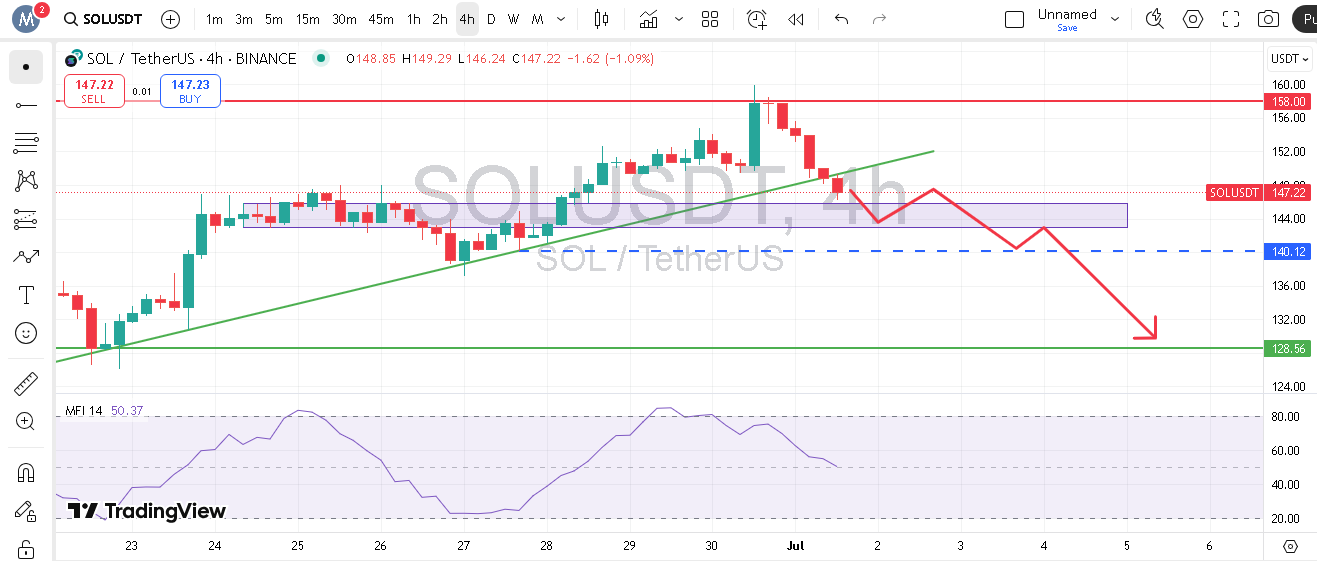Open the time axis settings icon
Viewport: 1317px width, 561px height.
pos(1290,546)
